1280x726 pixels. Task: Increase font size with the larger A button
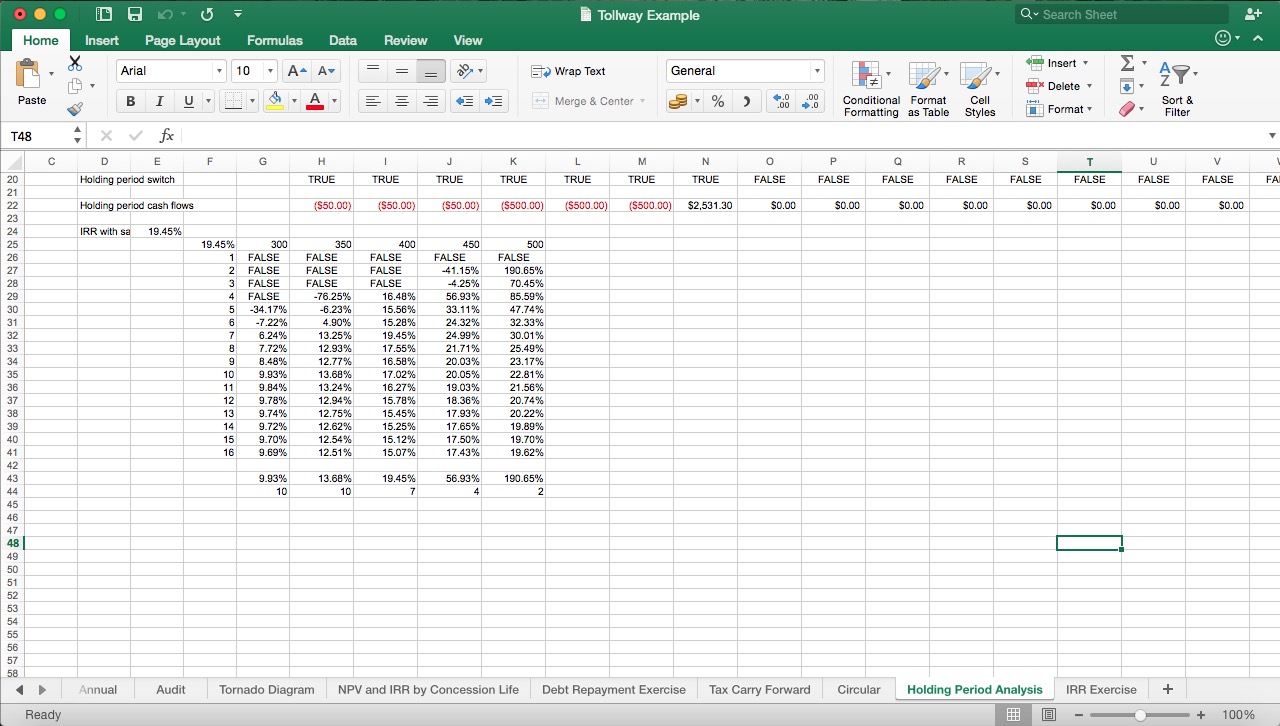point(297,71)
